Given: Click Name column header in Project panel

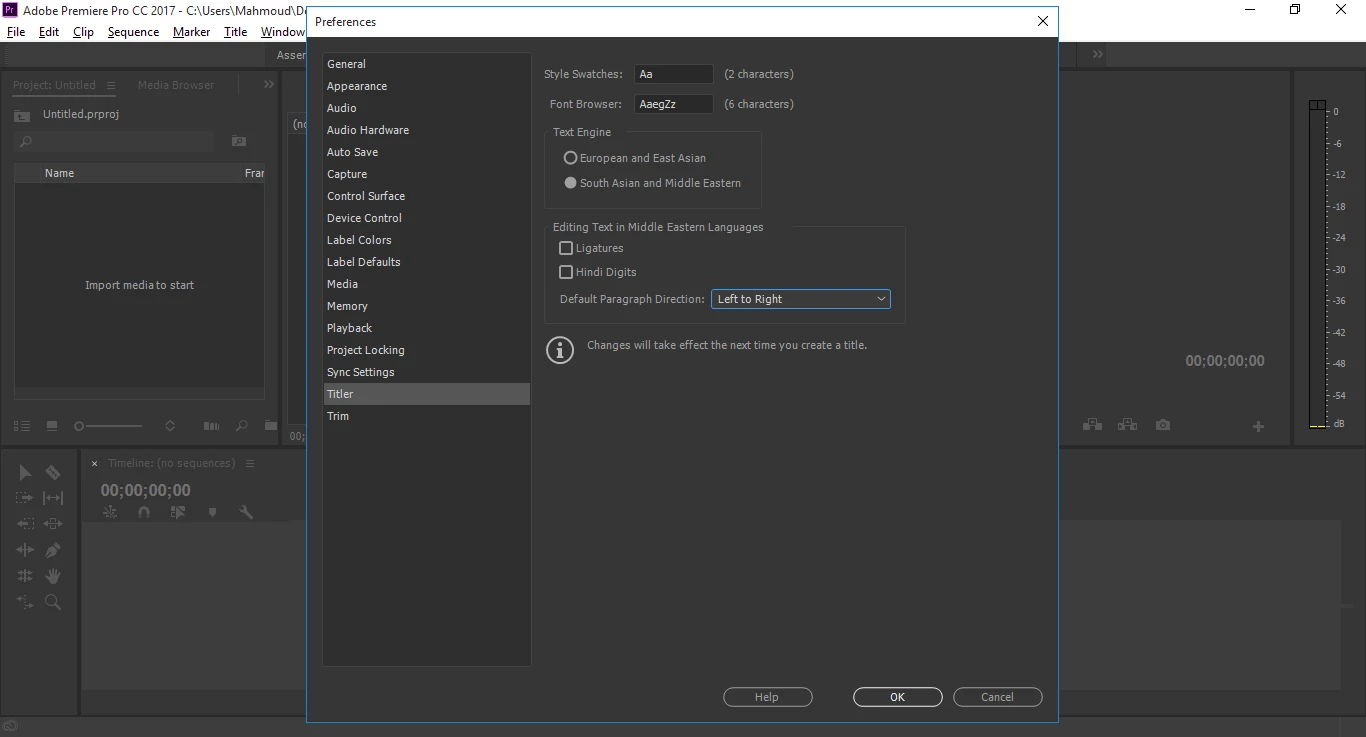Looking at the screenshot, I should (59, 173).
